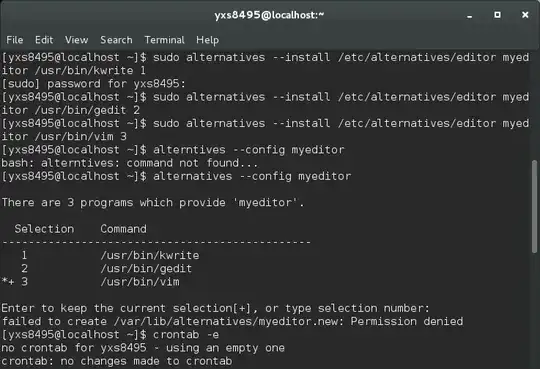Minimize the terminal window
540x369 pixels.
pyautogui.click(x=469, y=15)
